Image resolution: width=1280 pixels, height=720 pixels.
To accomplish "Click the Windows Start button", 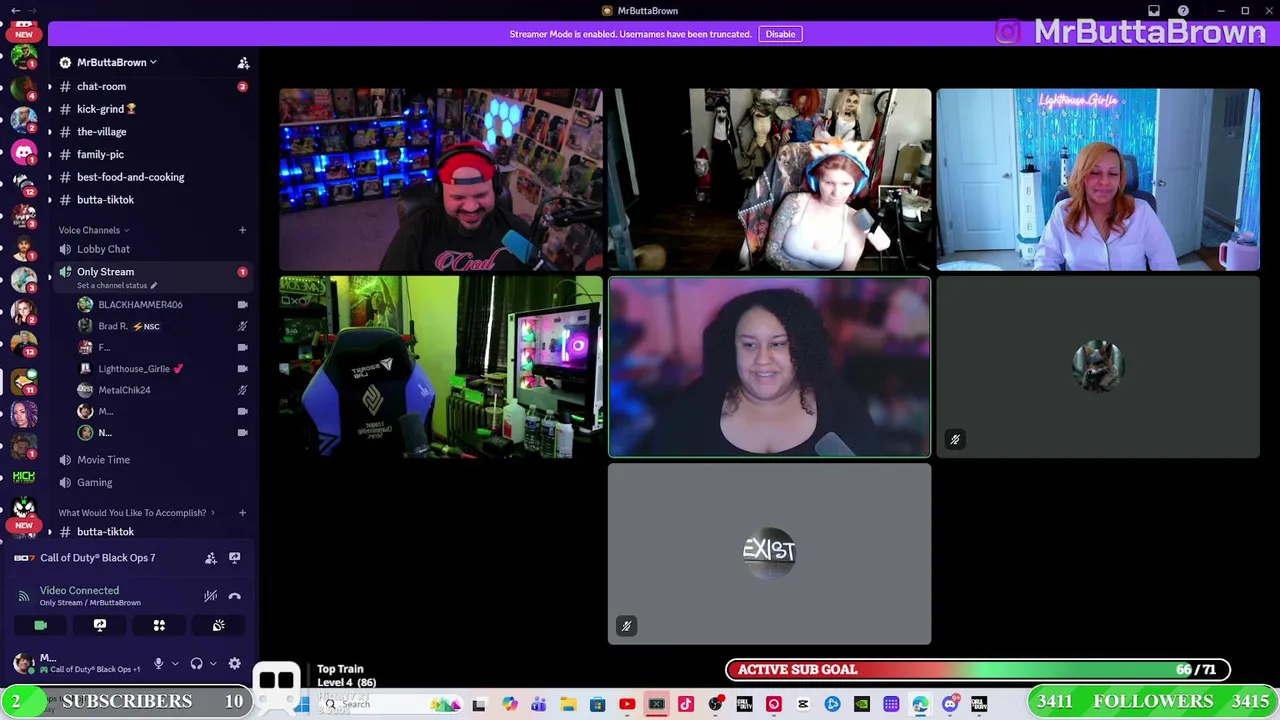I will tap(302, 704).
